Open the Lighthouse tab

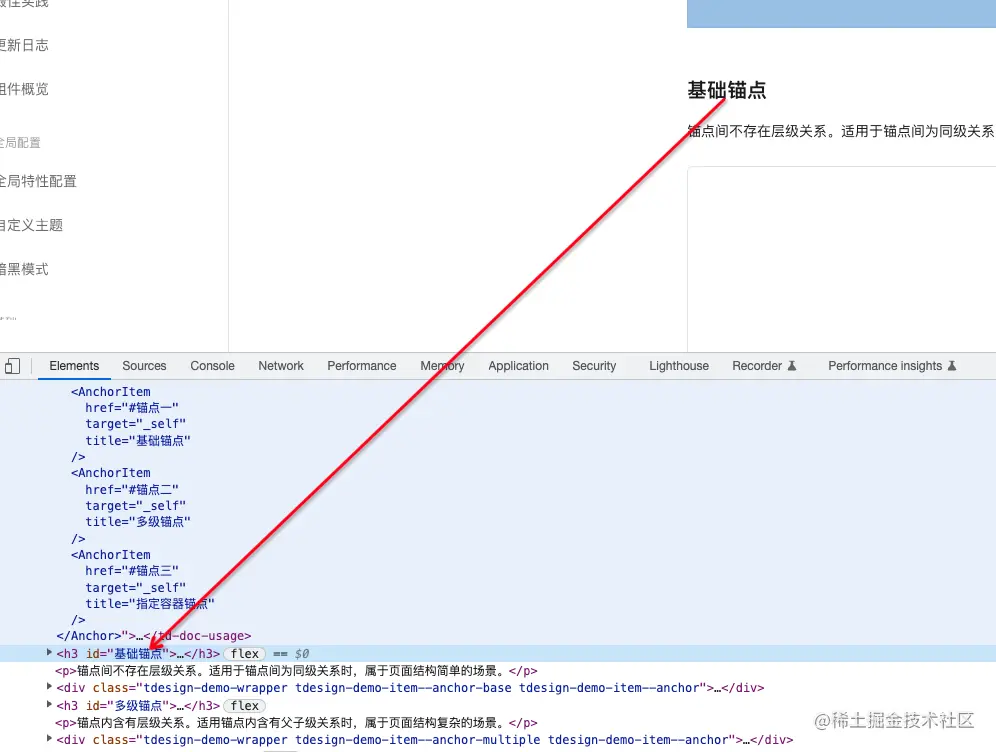[x=678, y=366]
